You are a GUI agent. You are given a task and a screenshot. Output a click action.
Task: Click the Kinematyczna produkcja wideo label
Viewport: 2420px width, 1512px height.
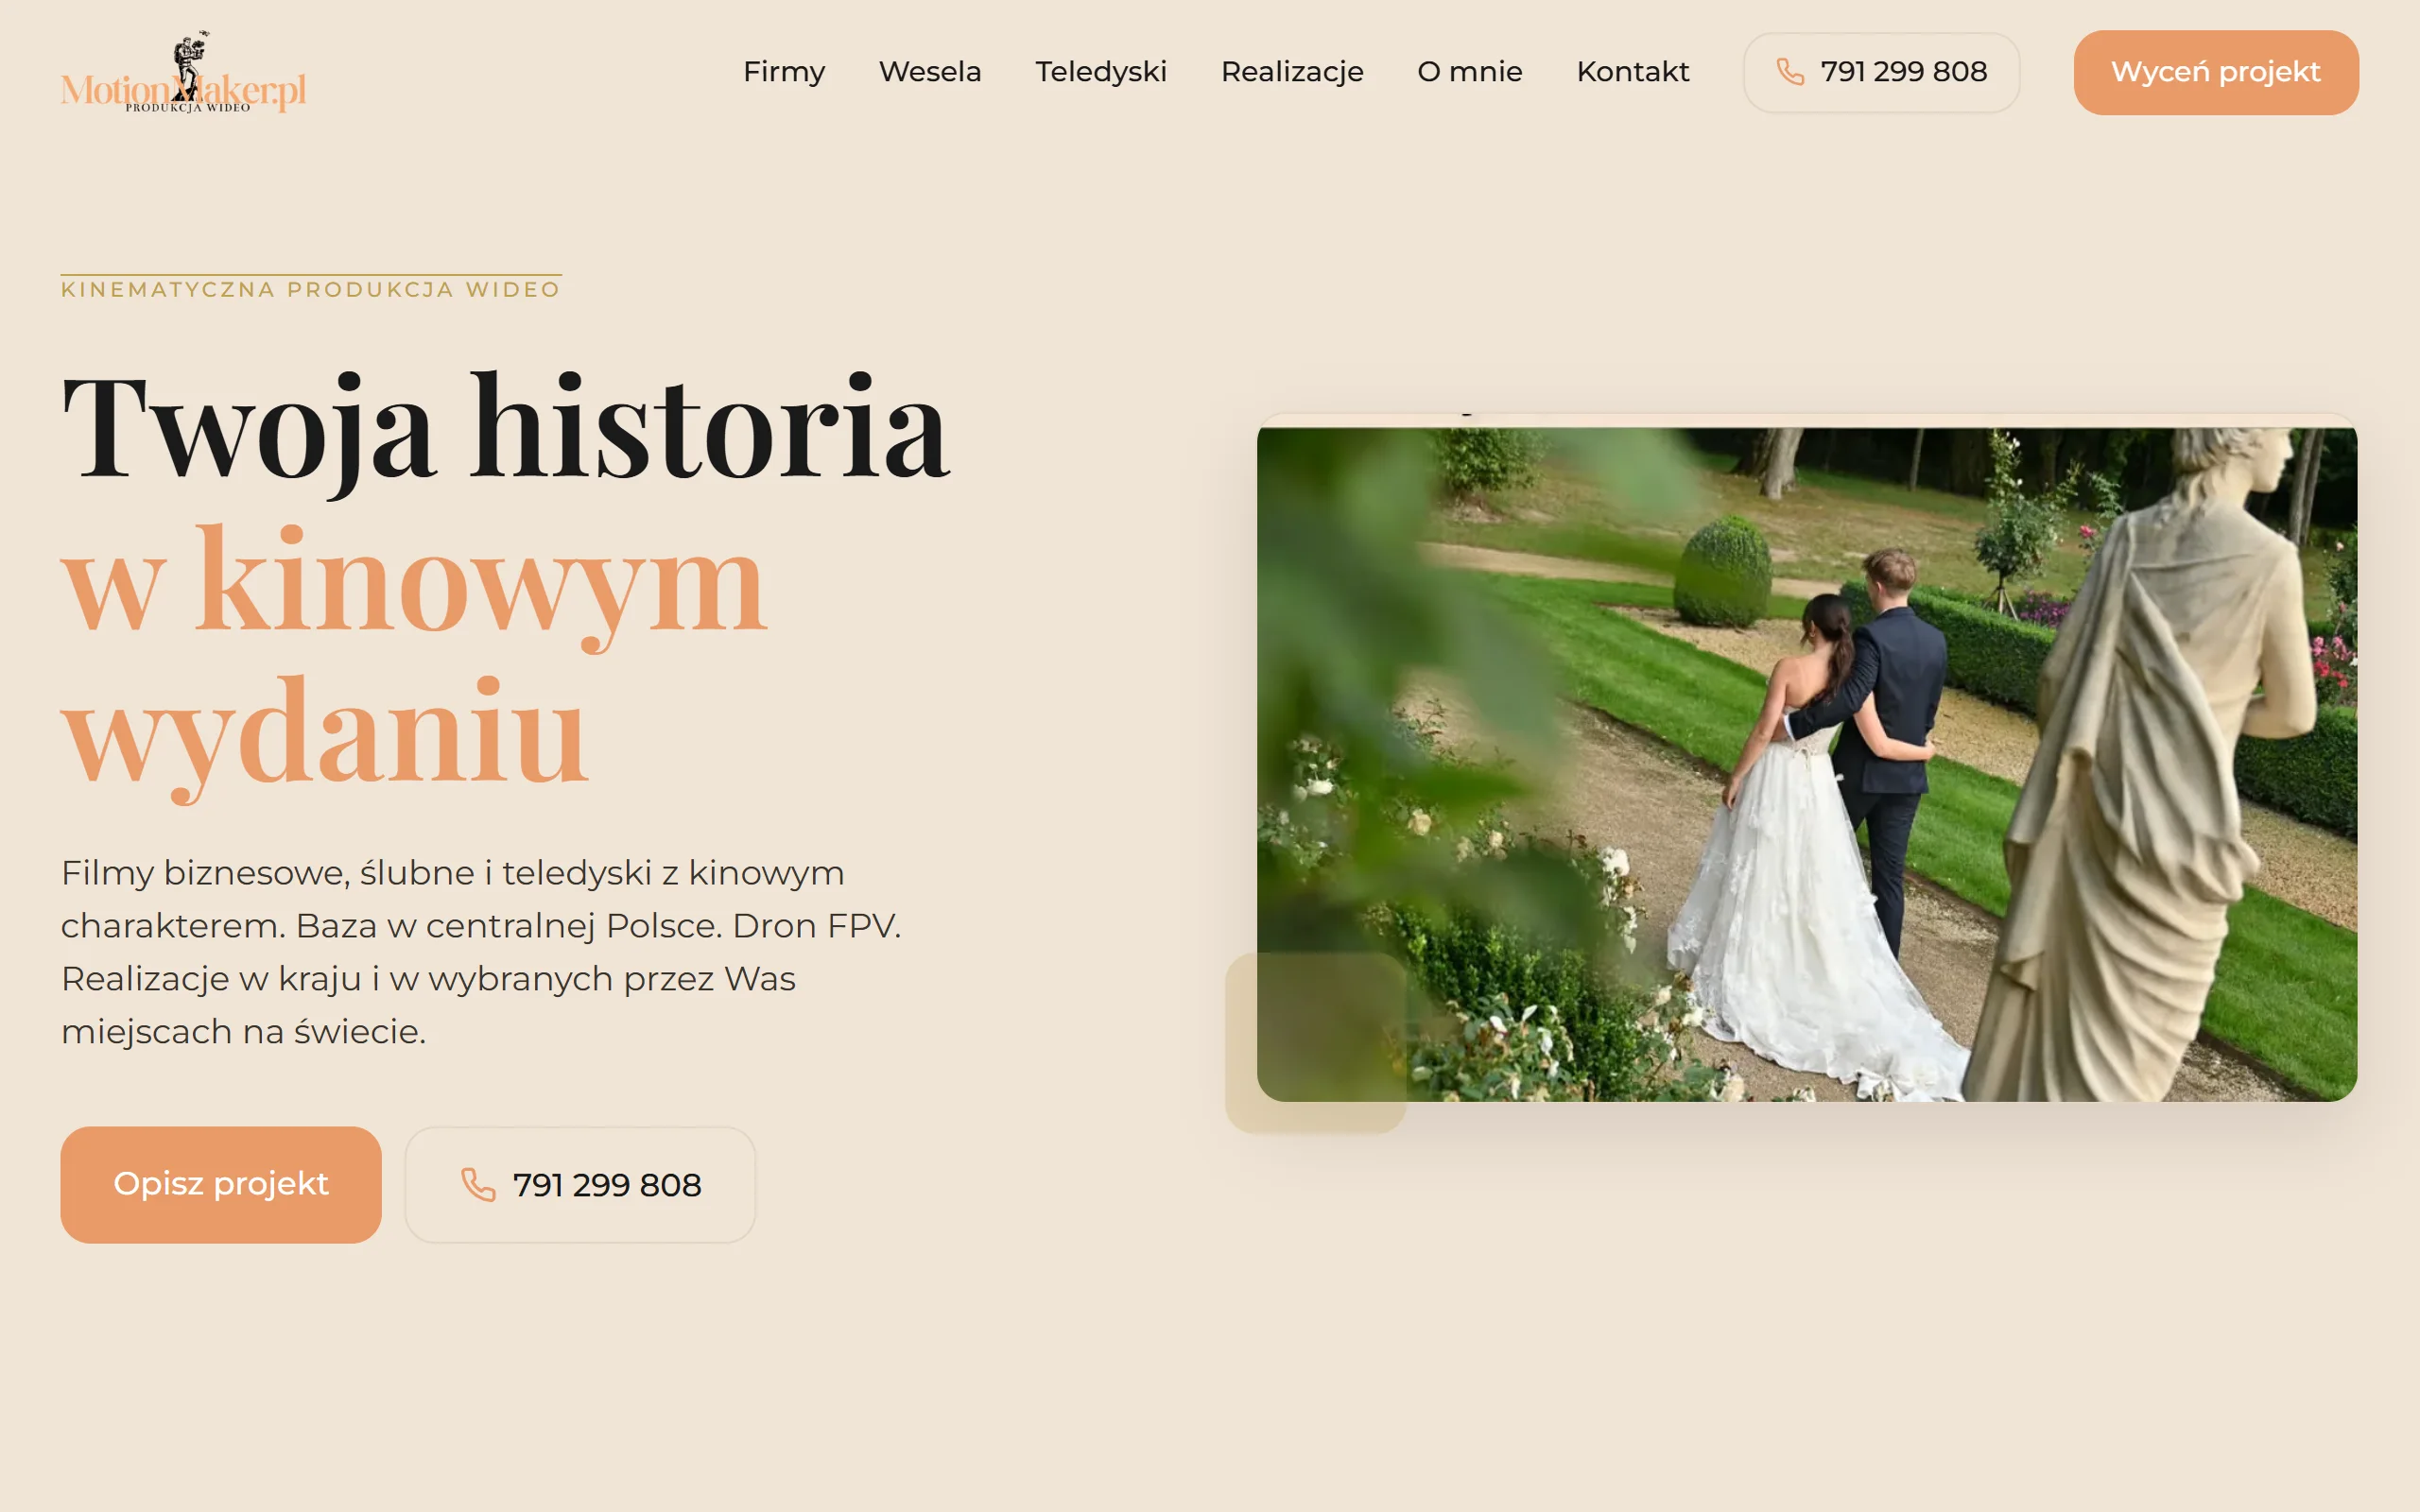tap(311, 289)
